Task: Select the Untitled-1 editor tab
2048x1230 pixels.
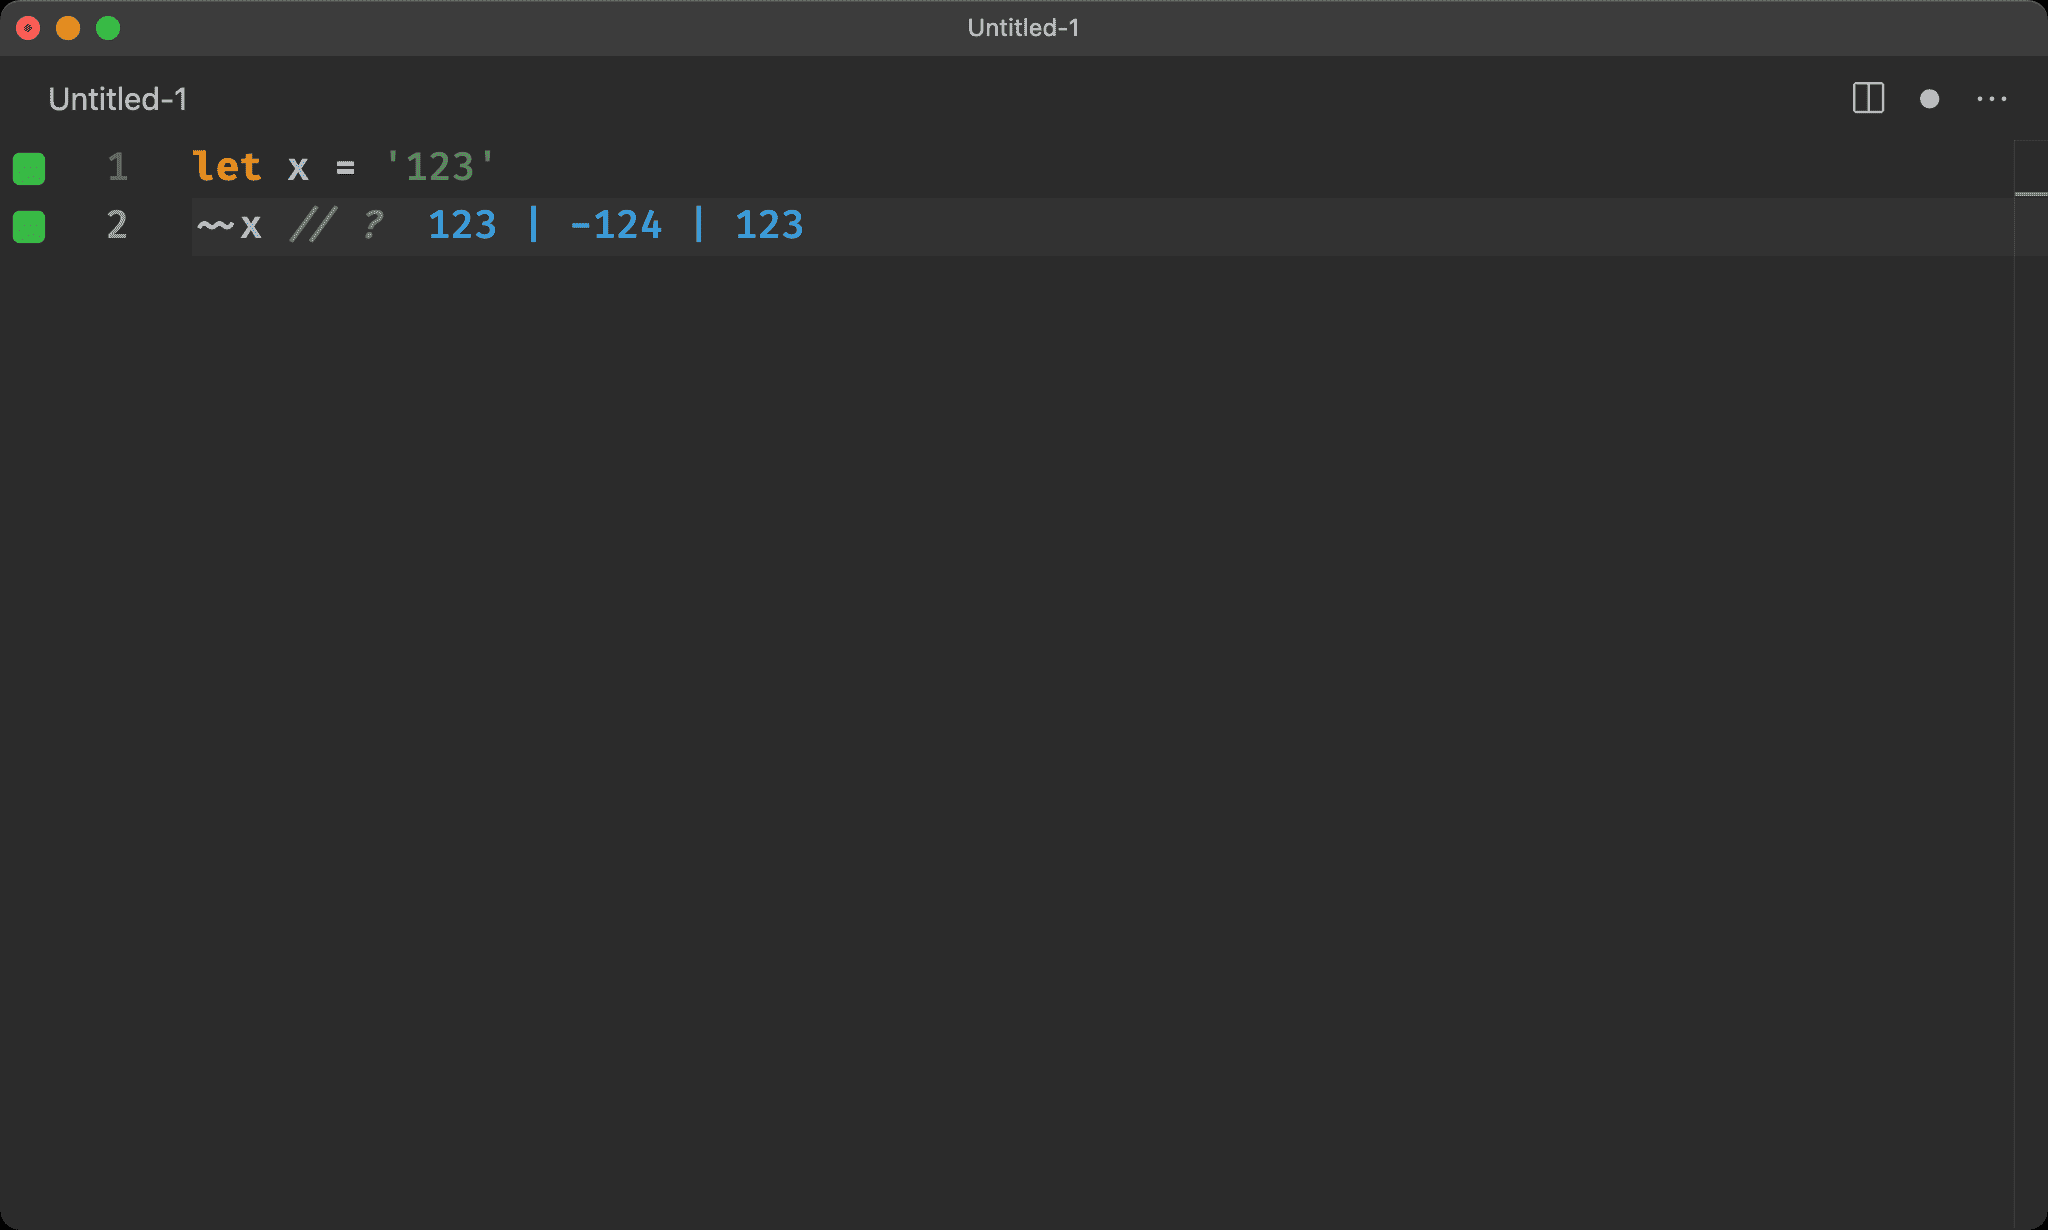Action: (117, 99)
